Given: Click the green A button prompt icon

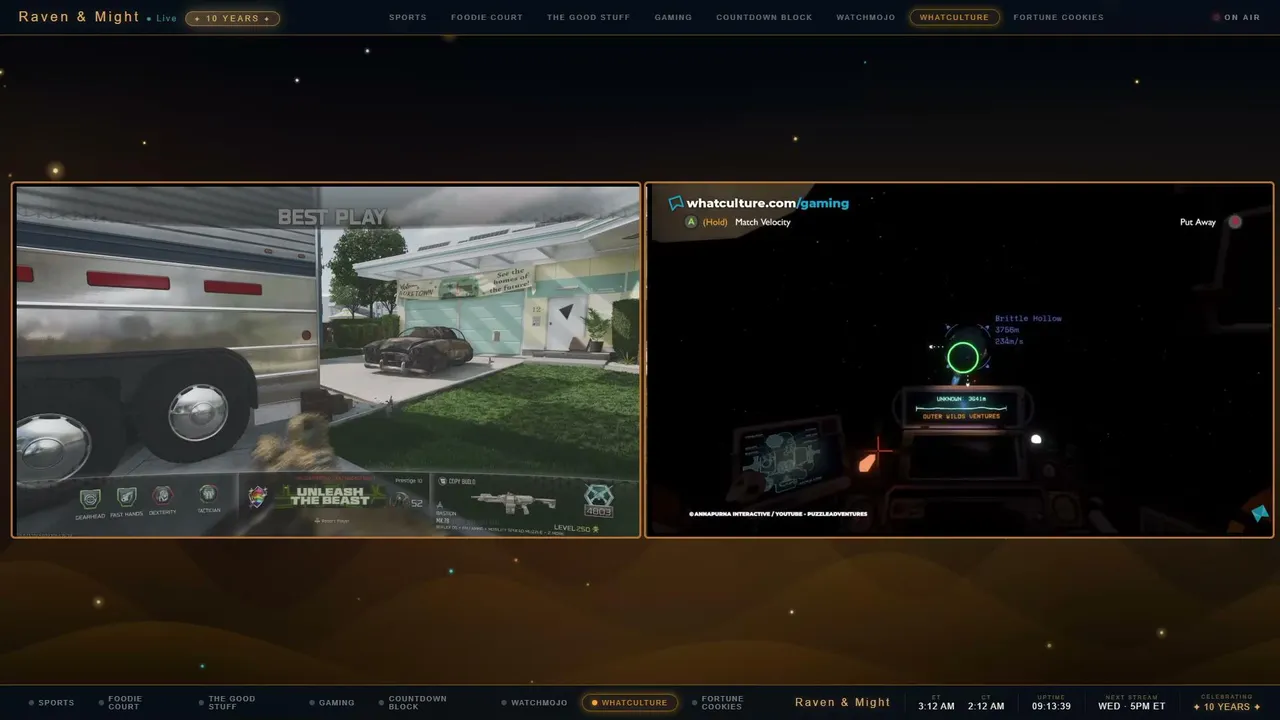Looking at the screenshot, I should click(690, 222).
